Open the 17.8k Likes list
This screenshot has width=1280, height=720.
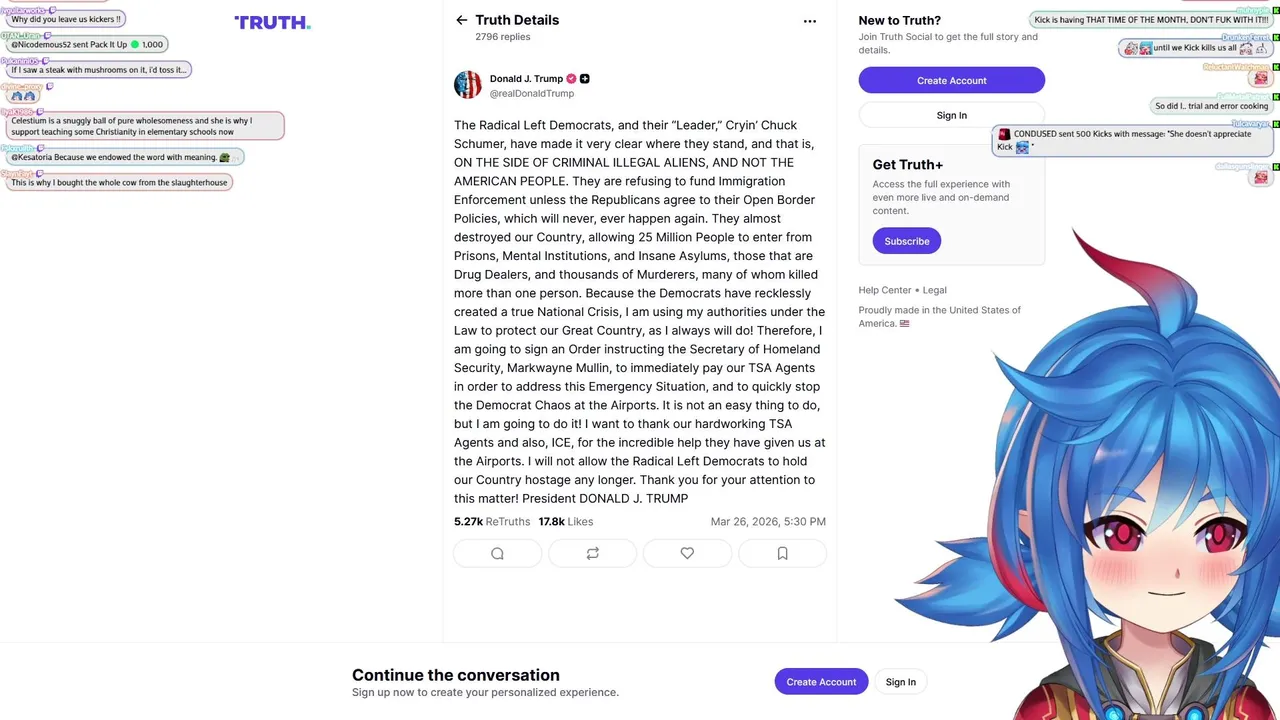pyautogui.click(x=566, y=522)
